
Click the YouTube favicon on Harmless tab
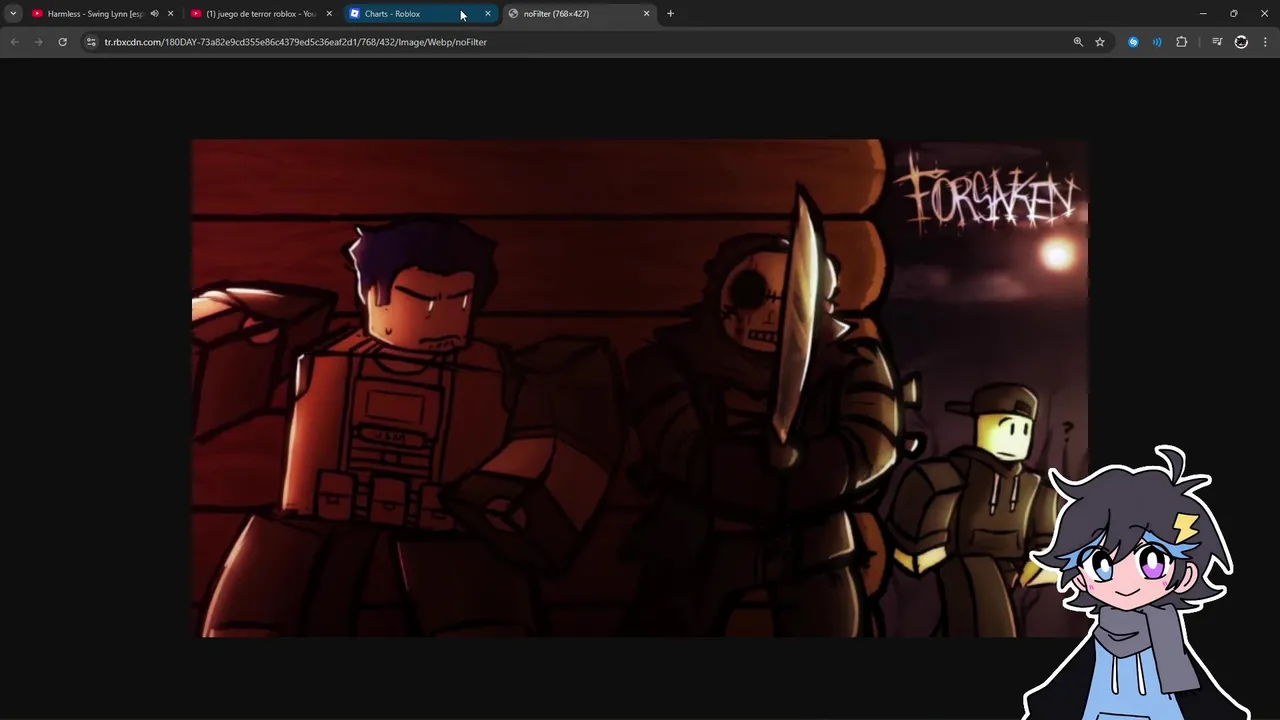pos(37,14)
